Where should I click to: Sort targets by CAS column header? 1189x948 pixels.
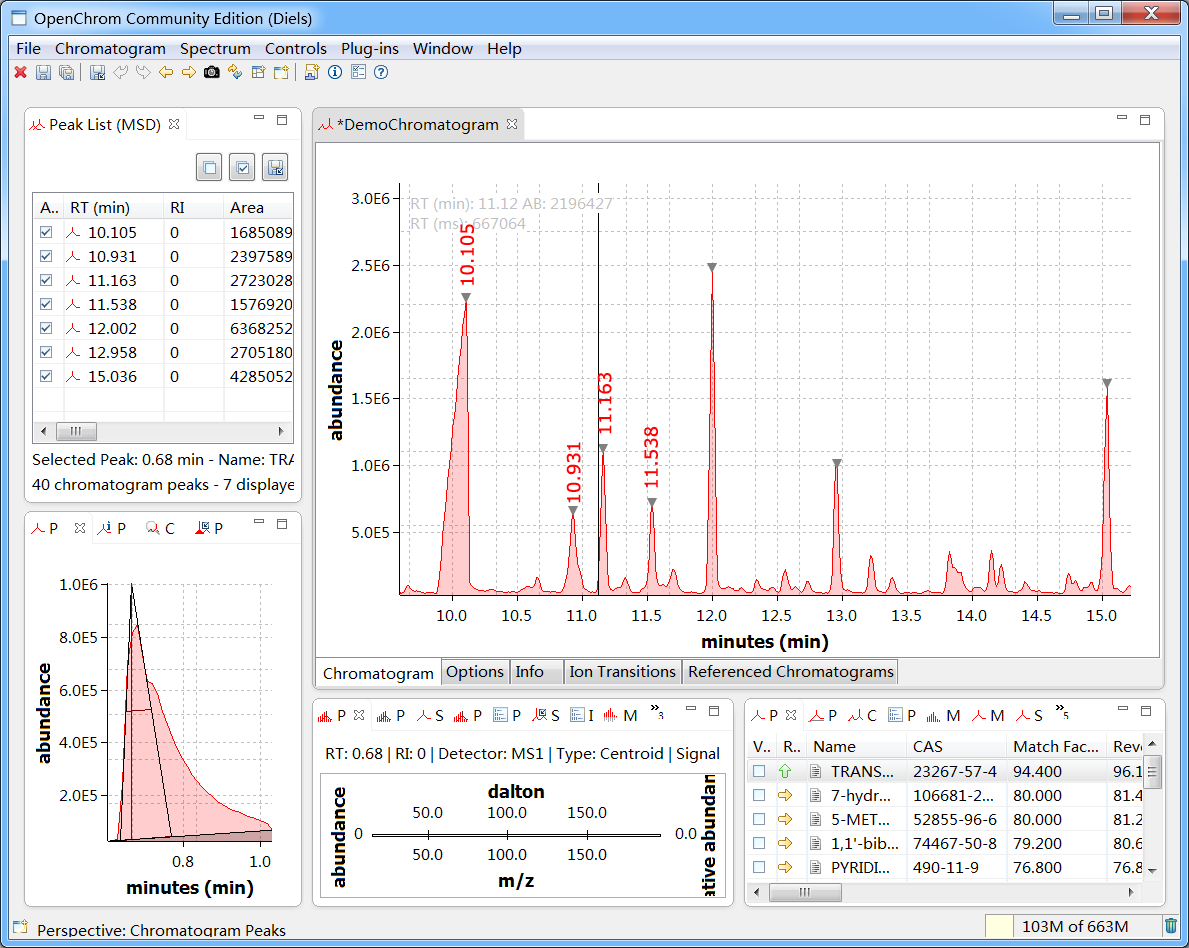click(956, 747)
